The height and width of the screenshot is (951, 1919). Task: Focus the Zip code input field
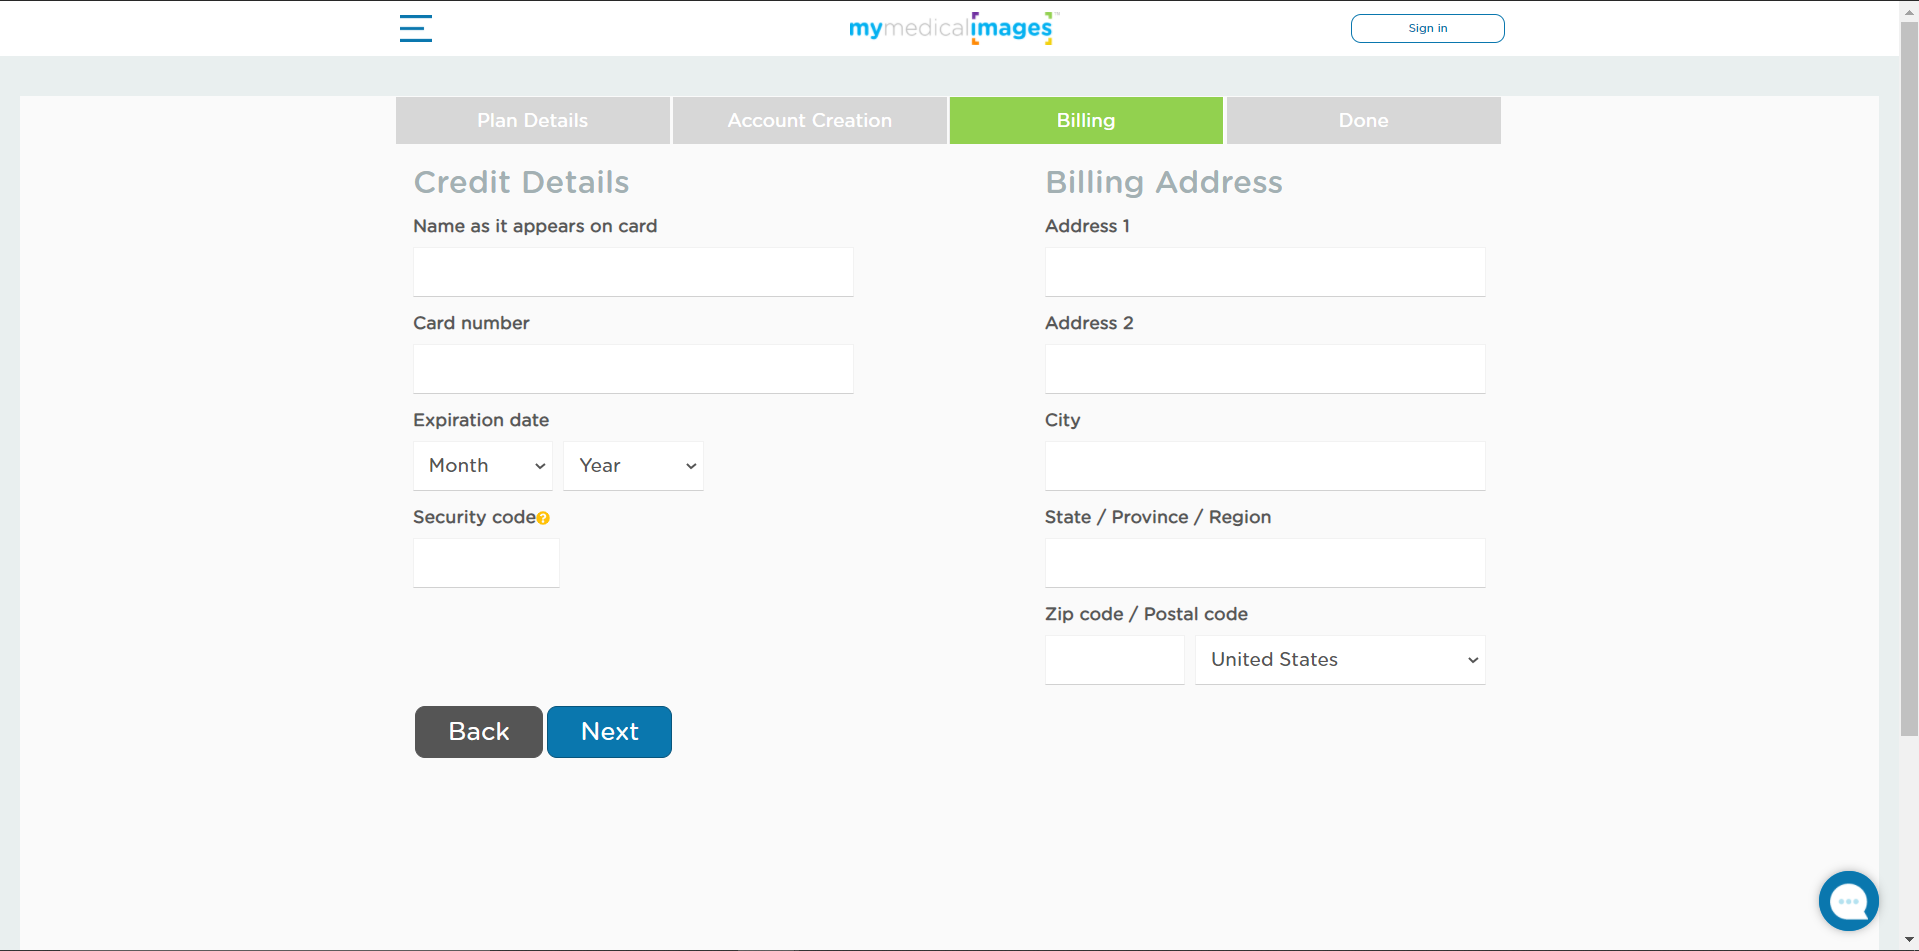(1115, 660)
